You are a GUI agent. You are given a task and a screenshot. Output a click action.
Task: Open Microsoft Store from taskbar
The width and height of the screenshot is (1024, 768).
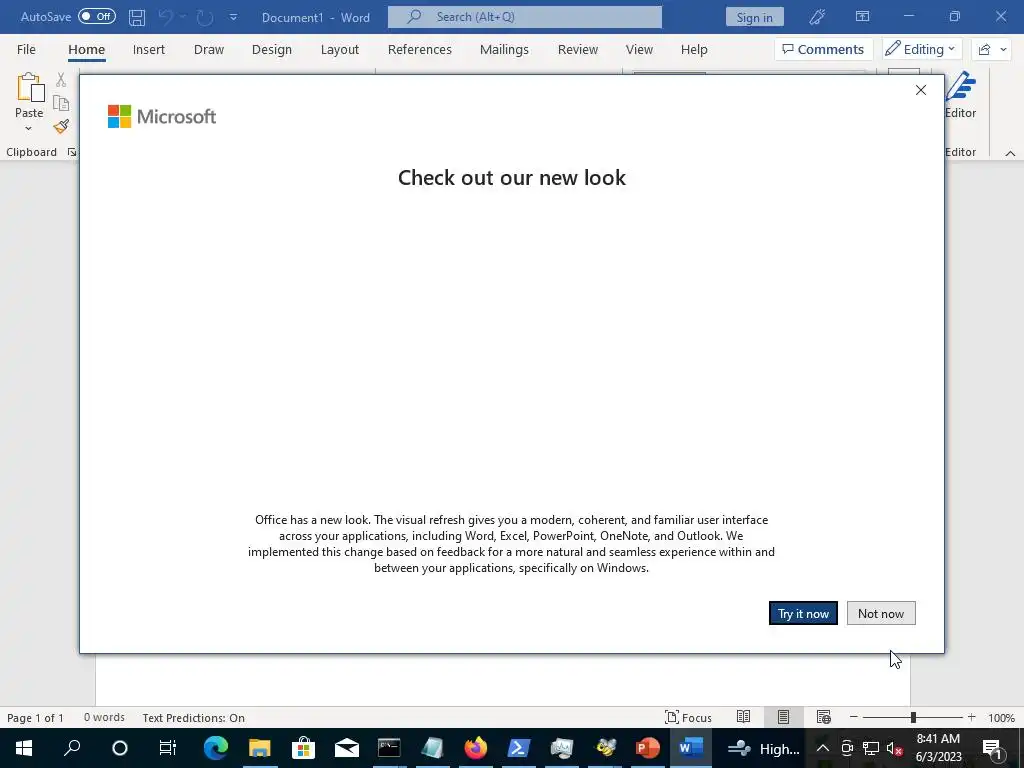click(303, 748)
